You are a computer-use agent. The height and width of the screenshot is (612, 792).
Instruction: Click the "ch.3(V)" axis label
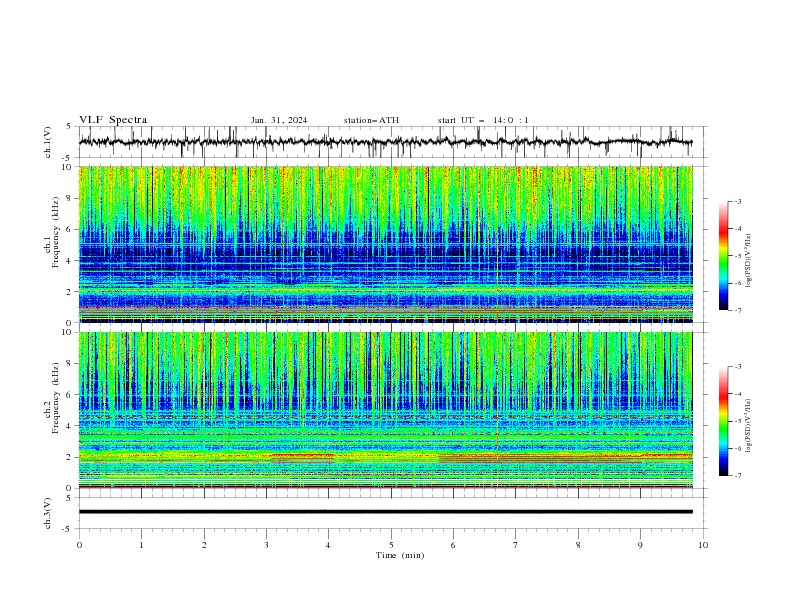(48, 513)
